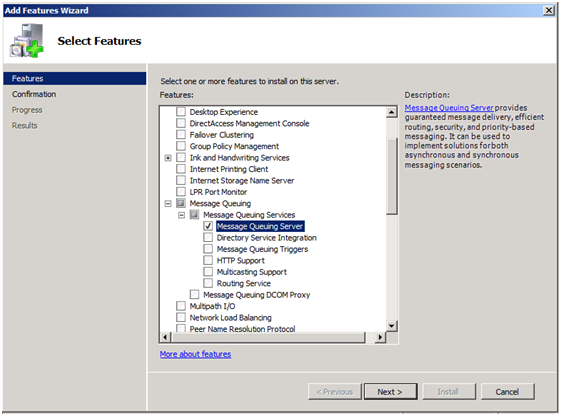This screenshot has height=416, width=561.
Task: Close the Add Features Wizard window
Action: 549,10
